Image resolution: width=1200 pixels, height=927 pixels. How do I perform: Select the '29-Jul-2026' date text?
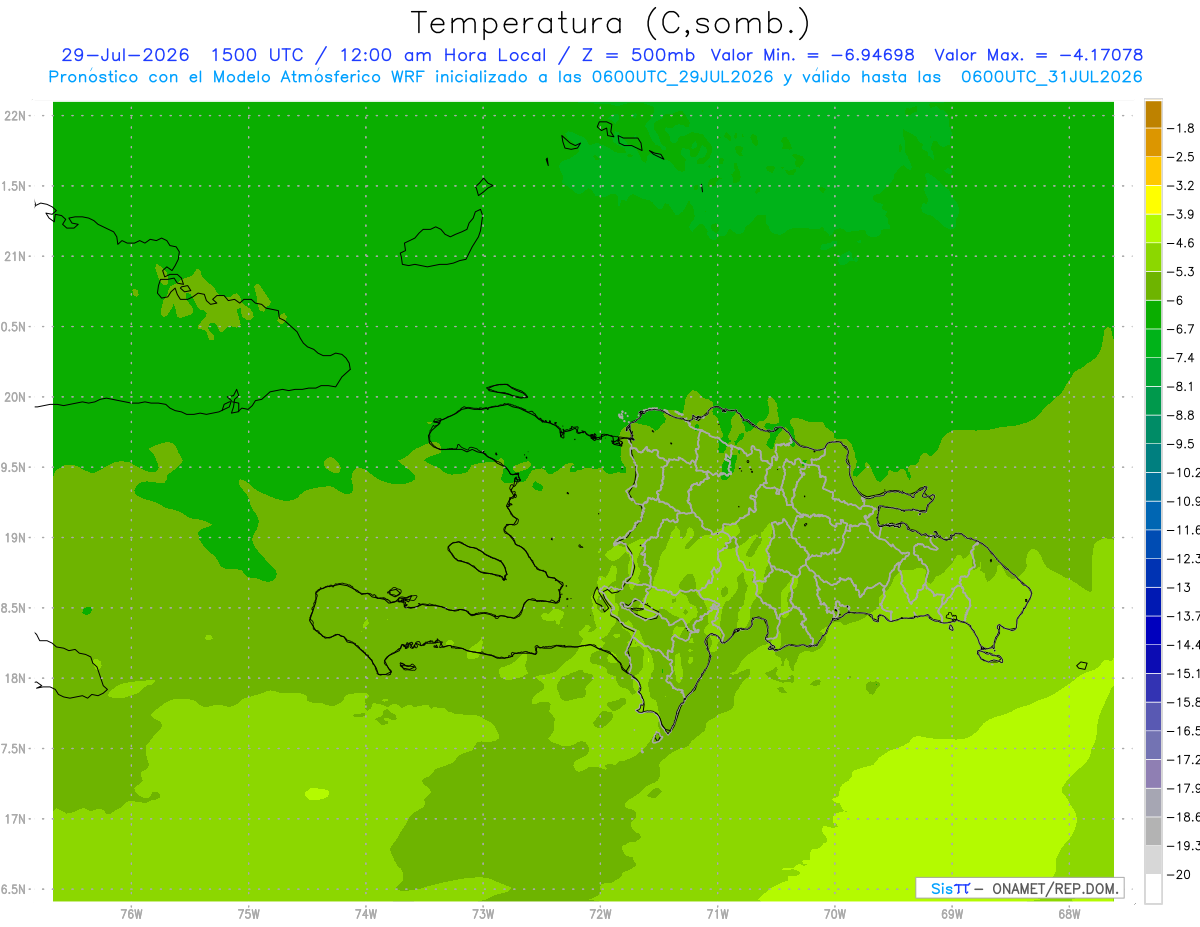125,55
